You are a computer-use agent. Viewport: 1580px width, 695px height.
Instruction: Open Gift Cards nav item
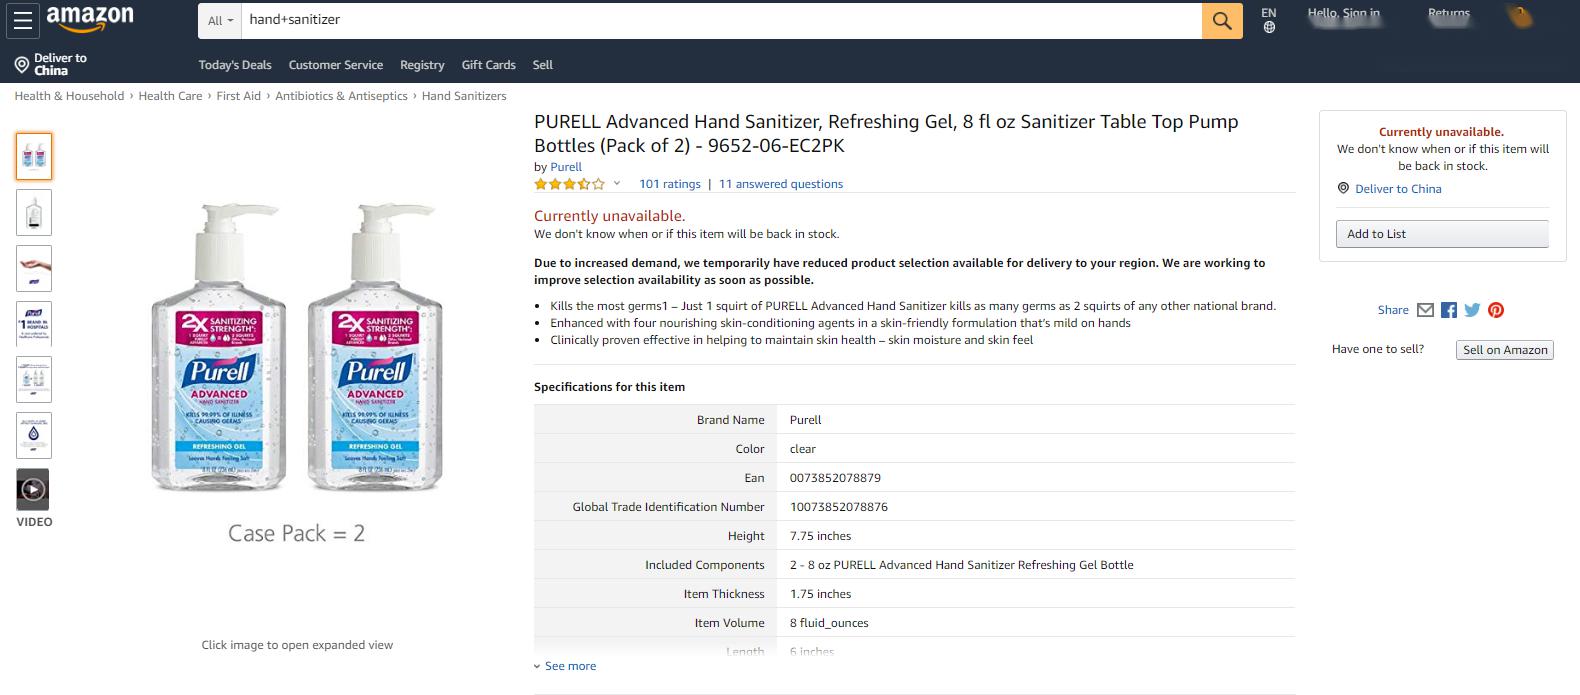(489, 65)
